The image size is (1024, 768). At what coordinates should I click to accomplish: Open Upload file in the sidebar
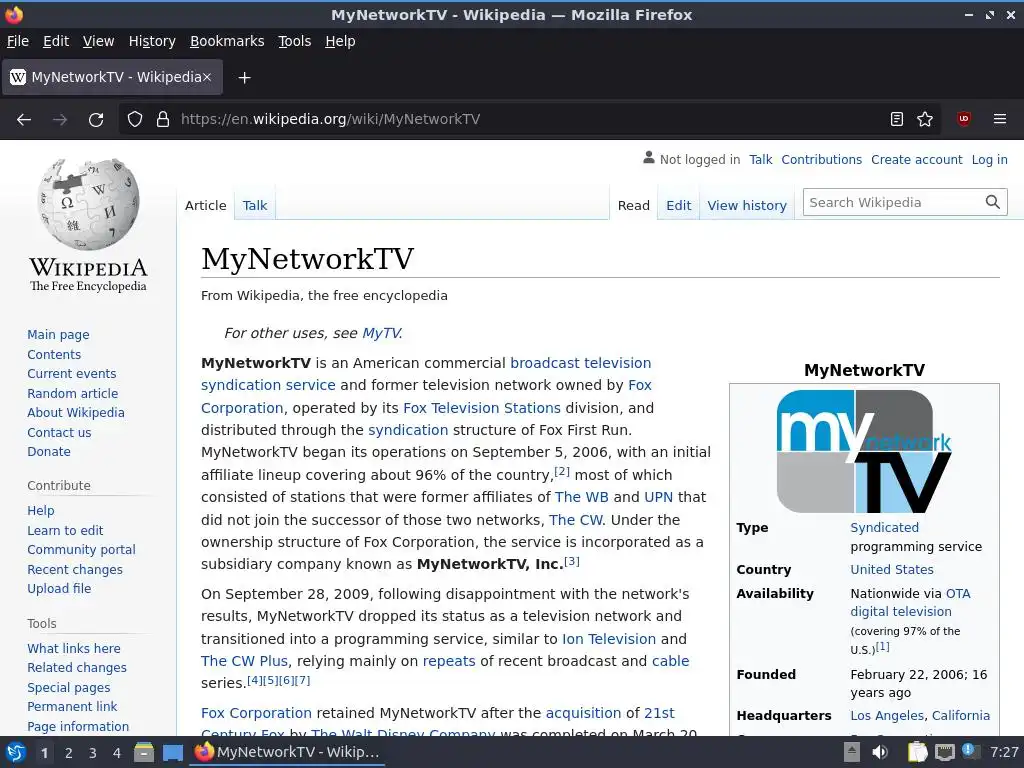click(x=59, y=588)
